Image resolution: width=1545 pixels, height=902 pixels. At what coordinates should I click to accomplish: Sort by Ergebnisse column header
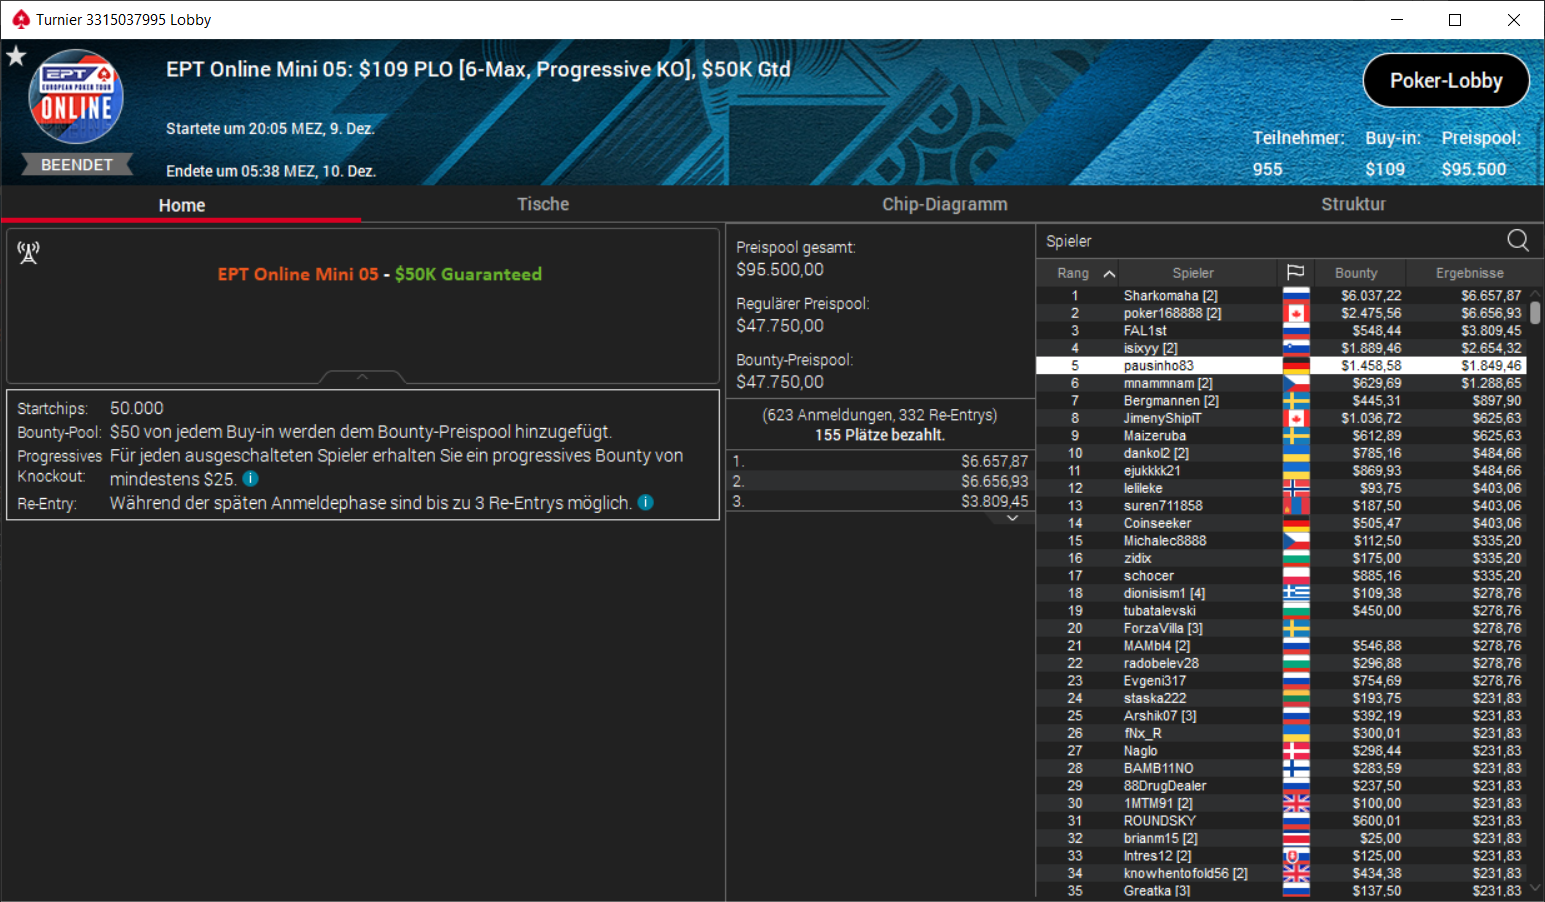[x=1469, y=273]
